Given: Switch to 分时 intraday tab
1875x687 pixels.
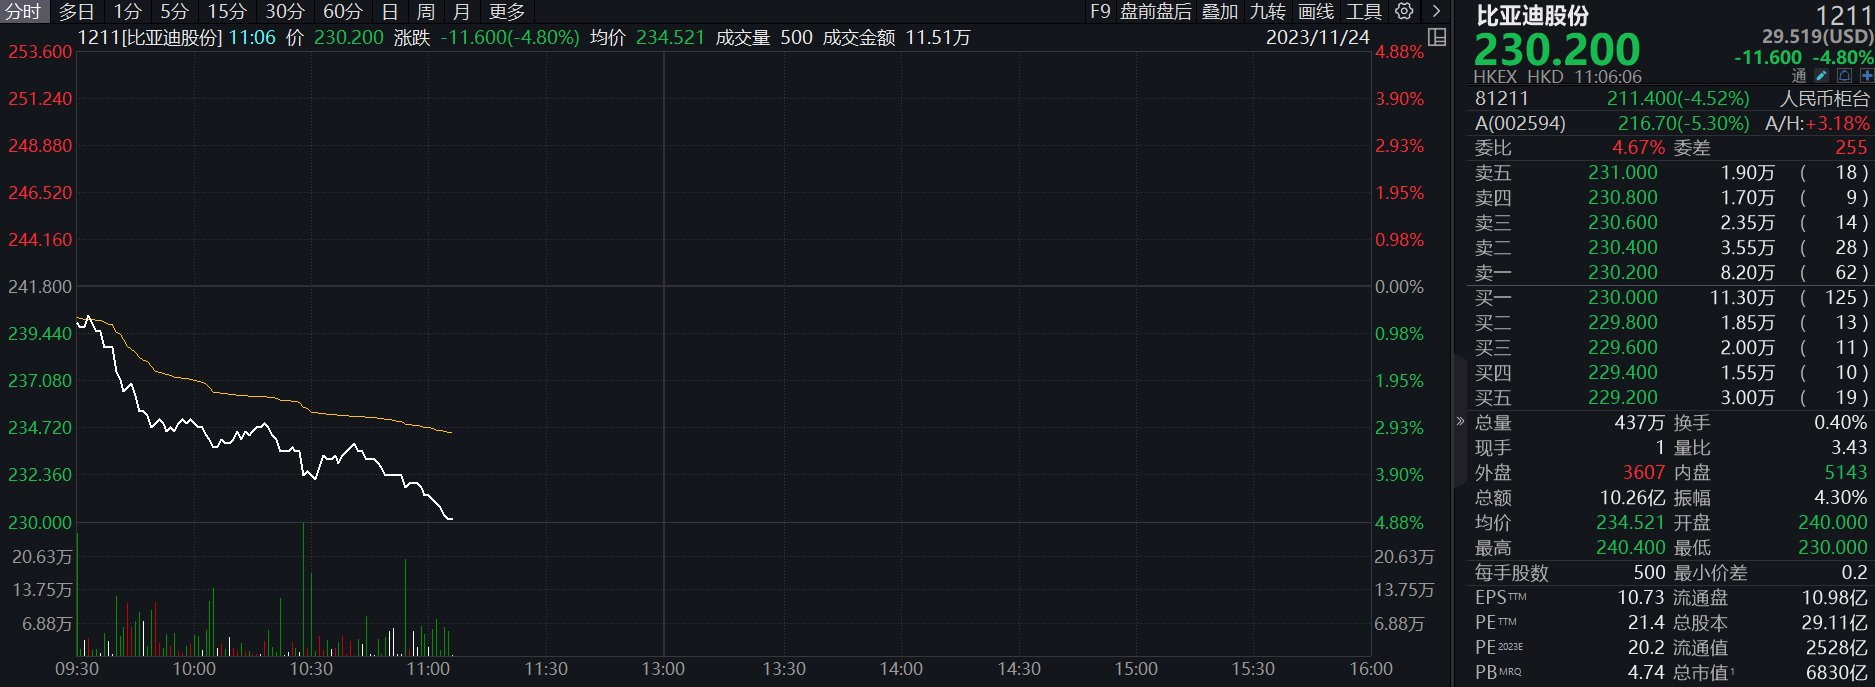Looking at the screenshot, I should pos(23,12).
